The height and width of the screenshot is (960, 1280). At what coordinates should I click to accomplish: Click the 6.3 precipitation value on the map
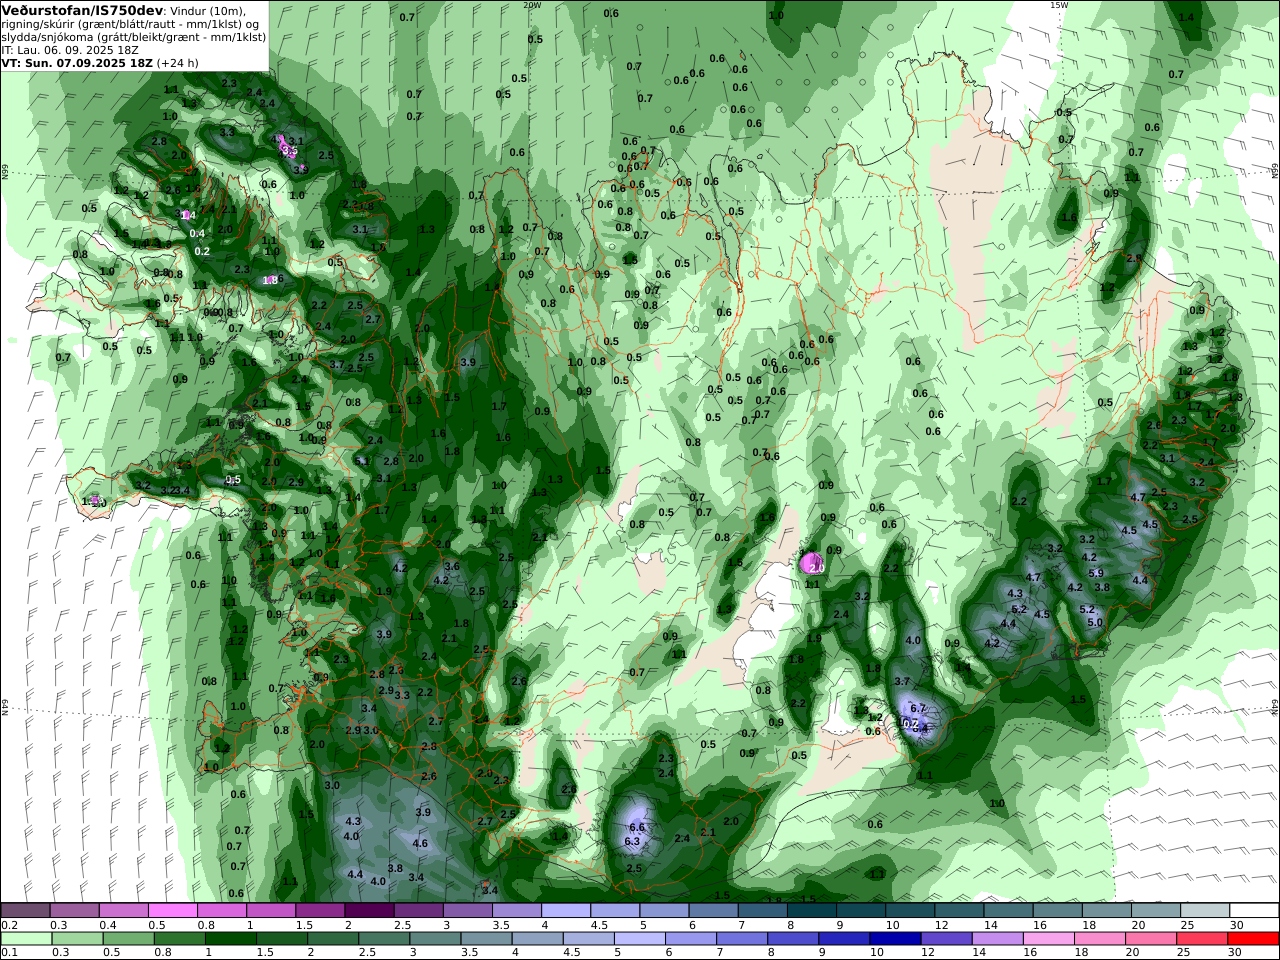[x=632, y=842]
